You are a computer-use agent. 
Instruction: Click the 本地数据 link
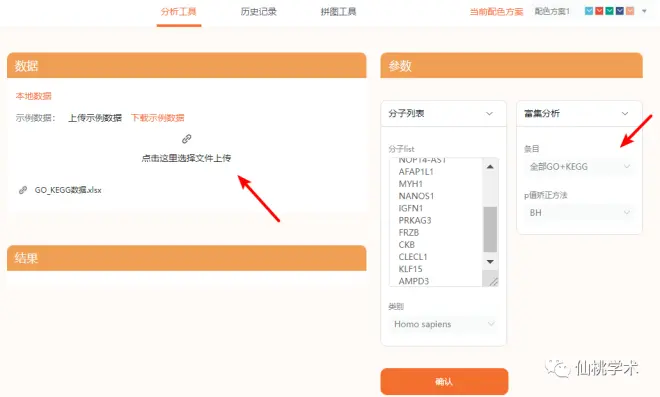coord(34,96)
